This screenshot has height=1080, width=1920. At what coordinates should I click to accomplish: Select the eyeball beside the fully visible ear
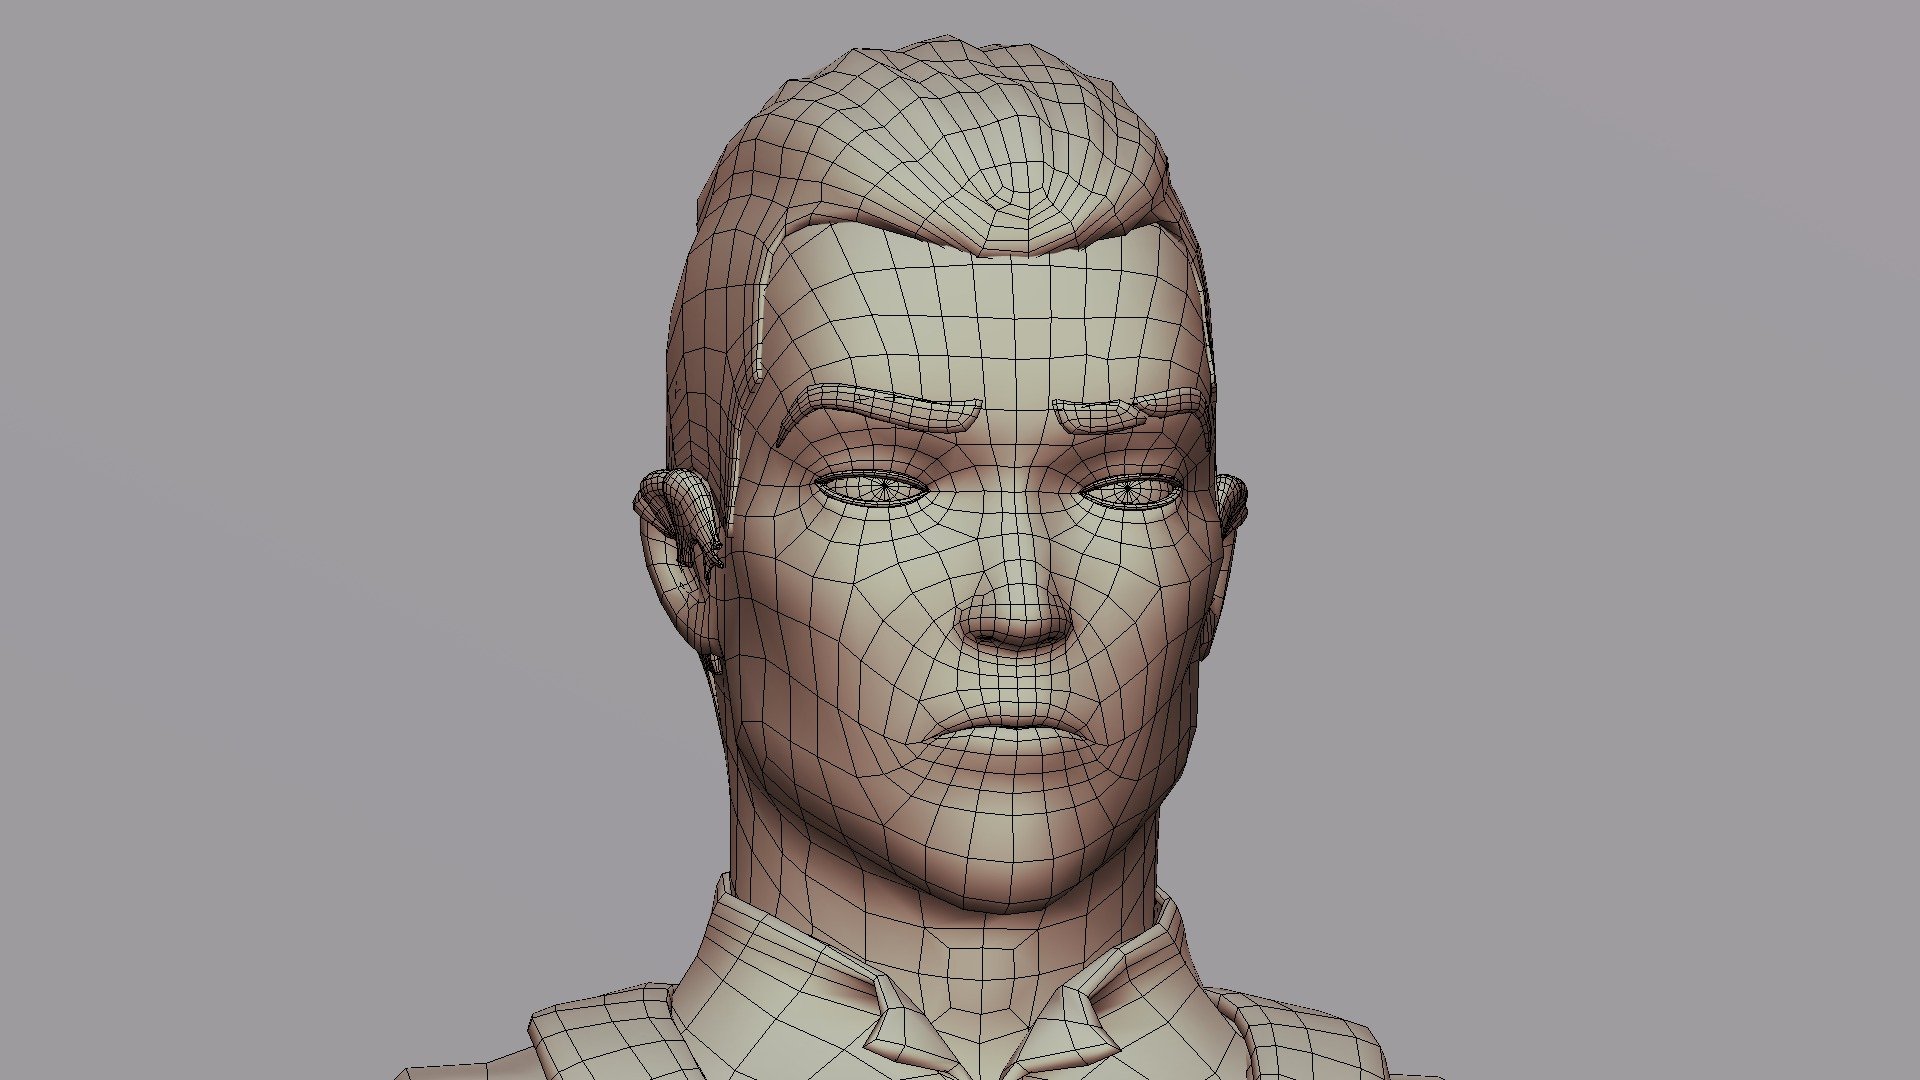point(873,489)
